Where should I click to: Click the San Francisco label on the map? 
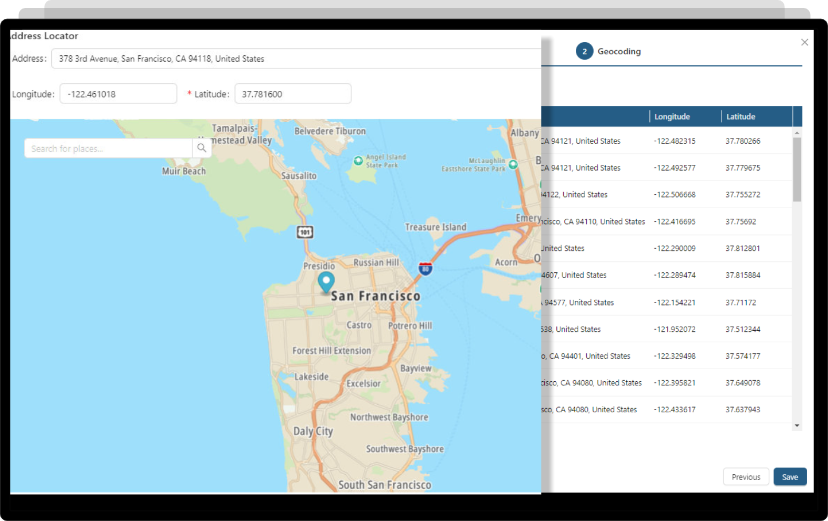375,296
